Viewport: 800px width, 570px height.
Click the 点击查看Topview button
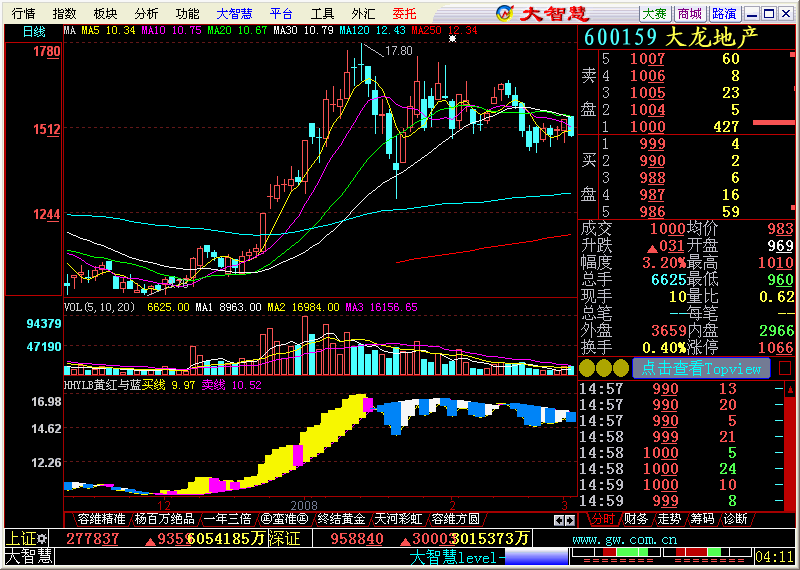click(x=701, y=368)
